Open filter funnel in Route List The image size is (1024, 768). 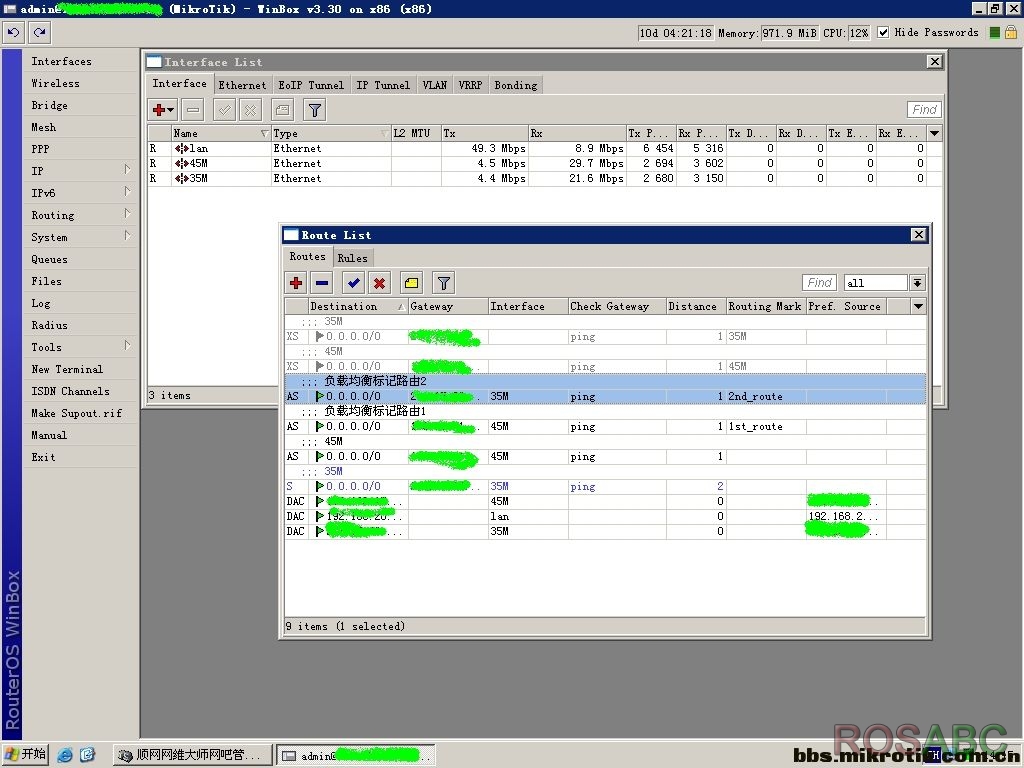(444, 283)
